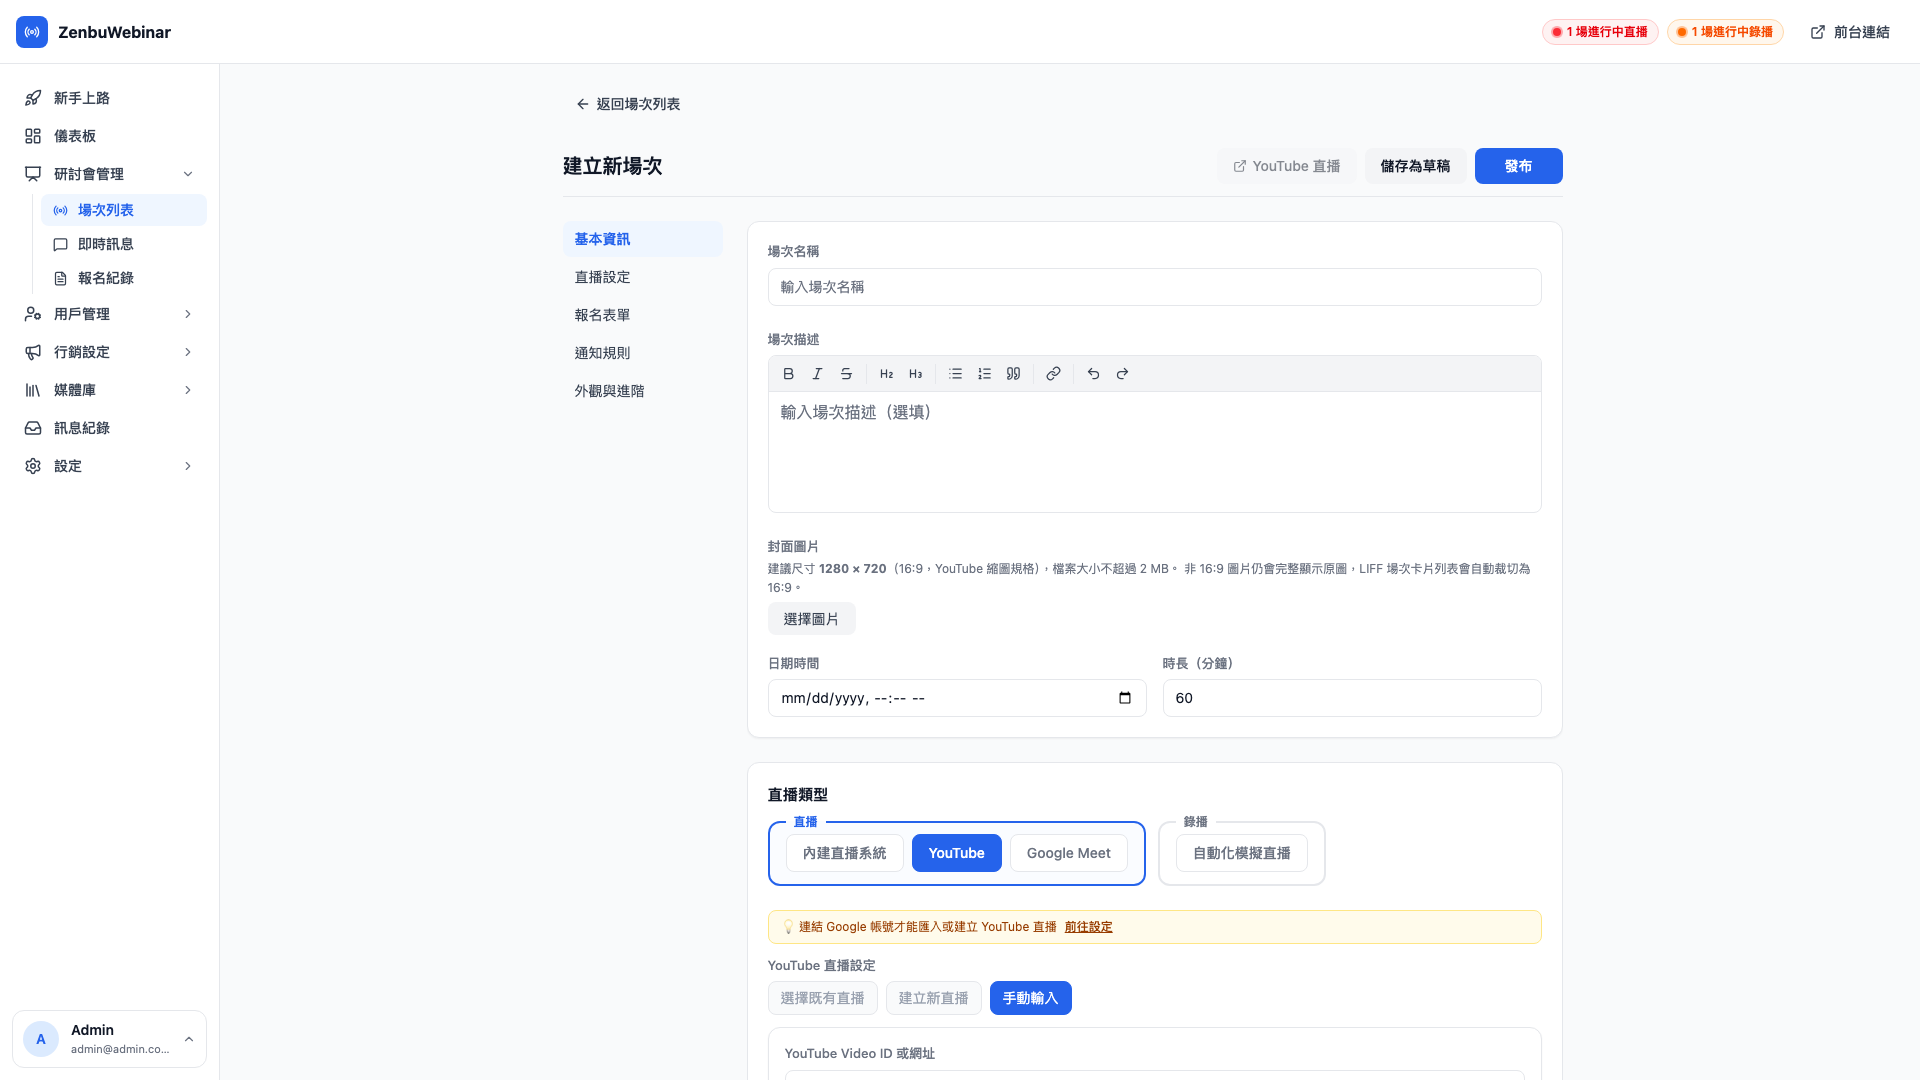This screenshot has width=1920, height=1080.
Task: Expand the 用戶管理 chevron
Action: click(188, 314)
